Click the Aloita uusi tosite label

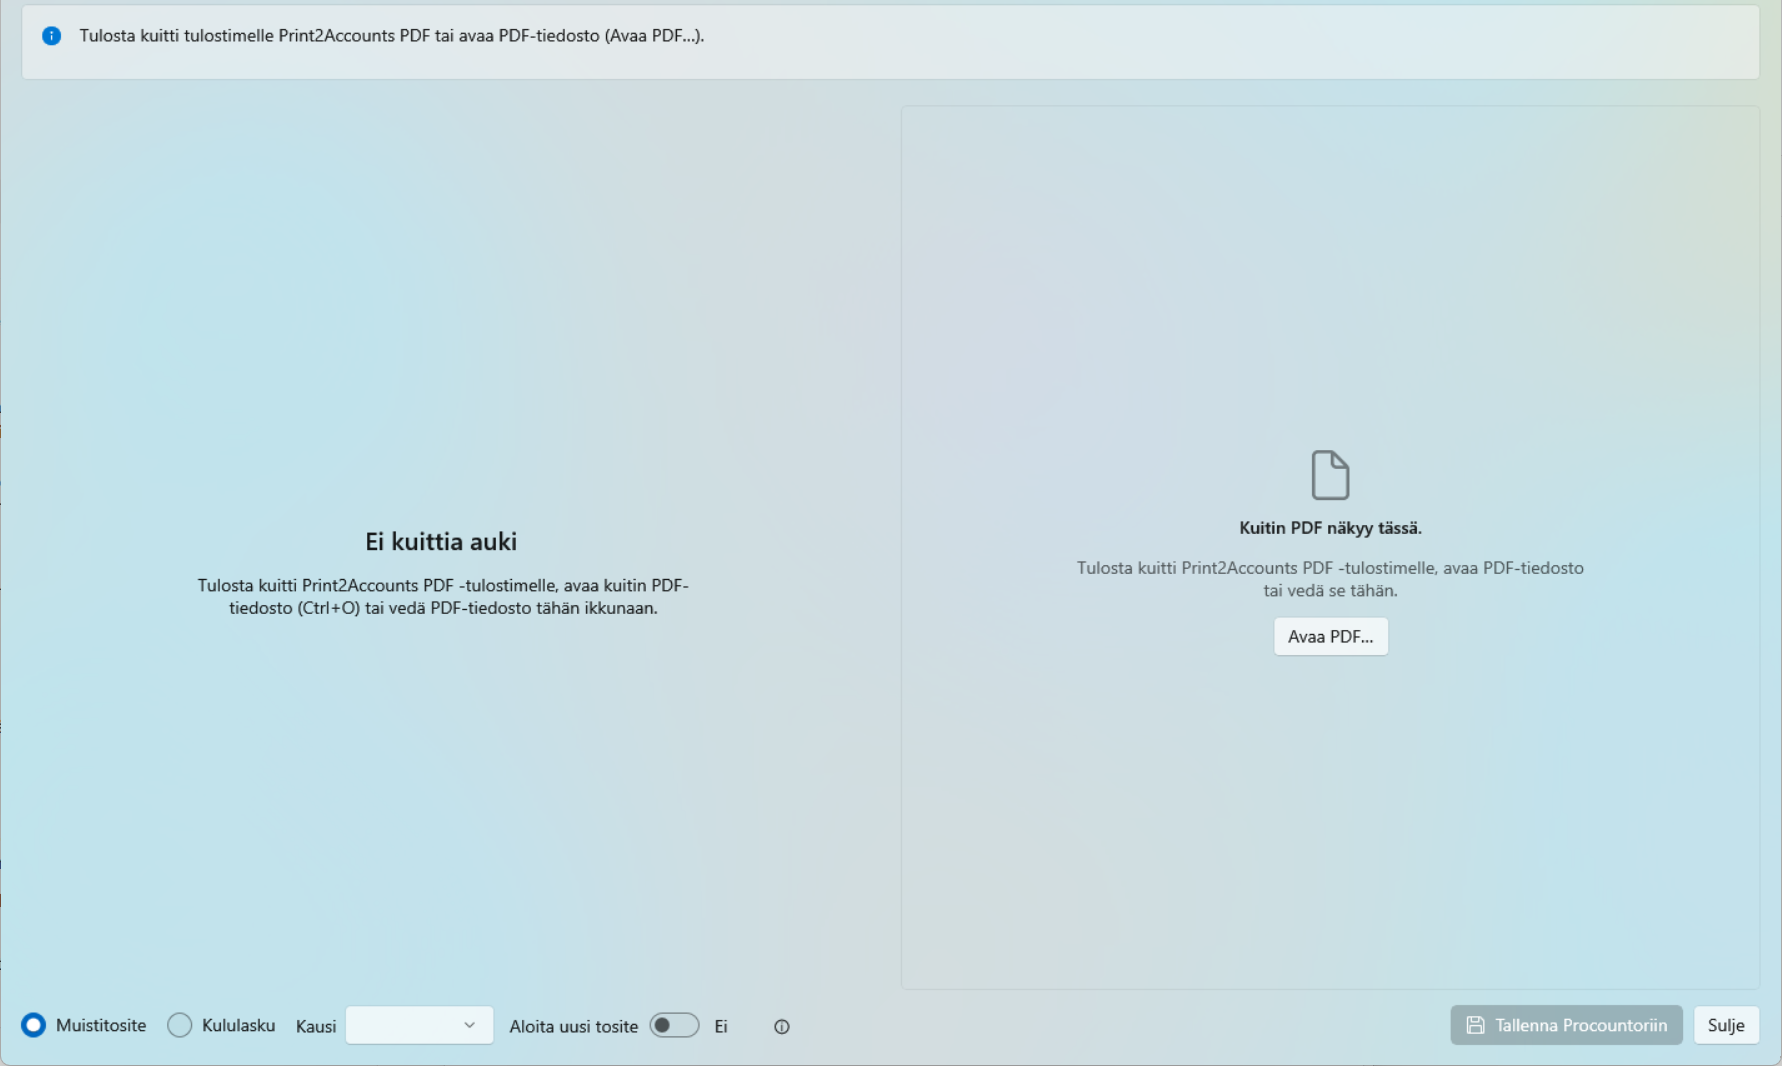[574, 1026]
